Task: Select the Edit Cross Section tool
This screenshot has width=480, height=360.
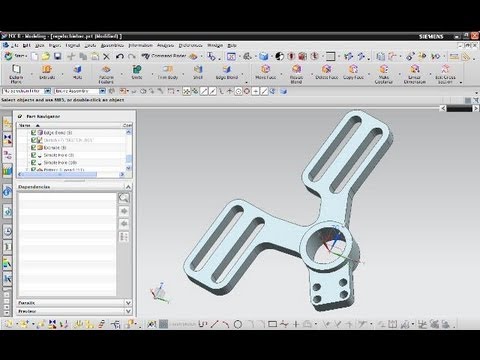Action: [445, 74]
